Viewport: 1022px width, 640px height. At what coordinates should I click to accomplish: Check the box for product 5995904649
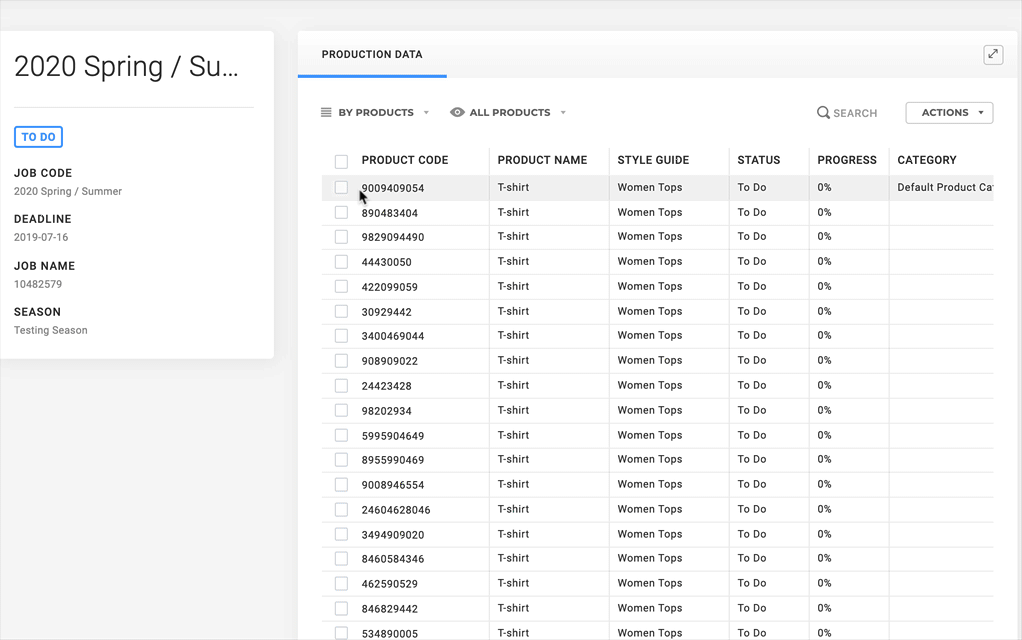pos(341,435)
